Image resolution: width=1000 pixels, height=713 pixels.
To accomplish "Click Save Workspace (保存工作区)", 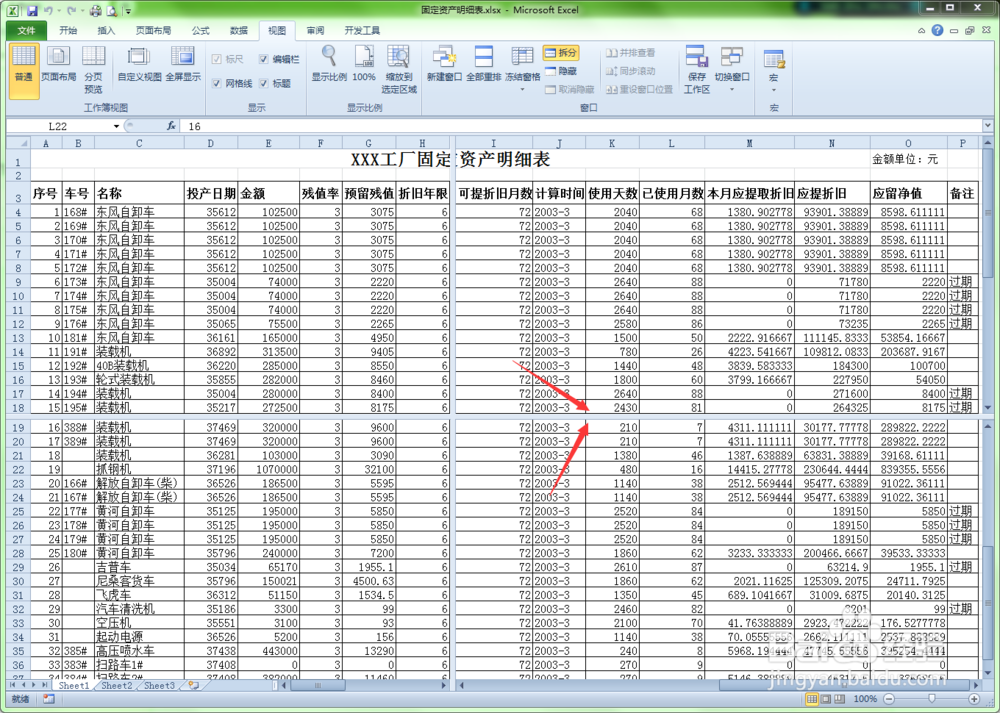I will tap(697, 70).
